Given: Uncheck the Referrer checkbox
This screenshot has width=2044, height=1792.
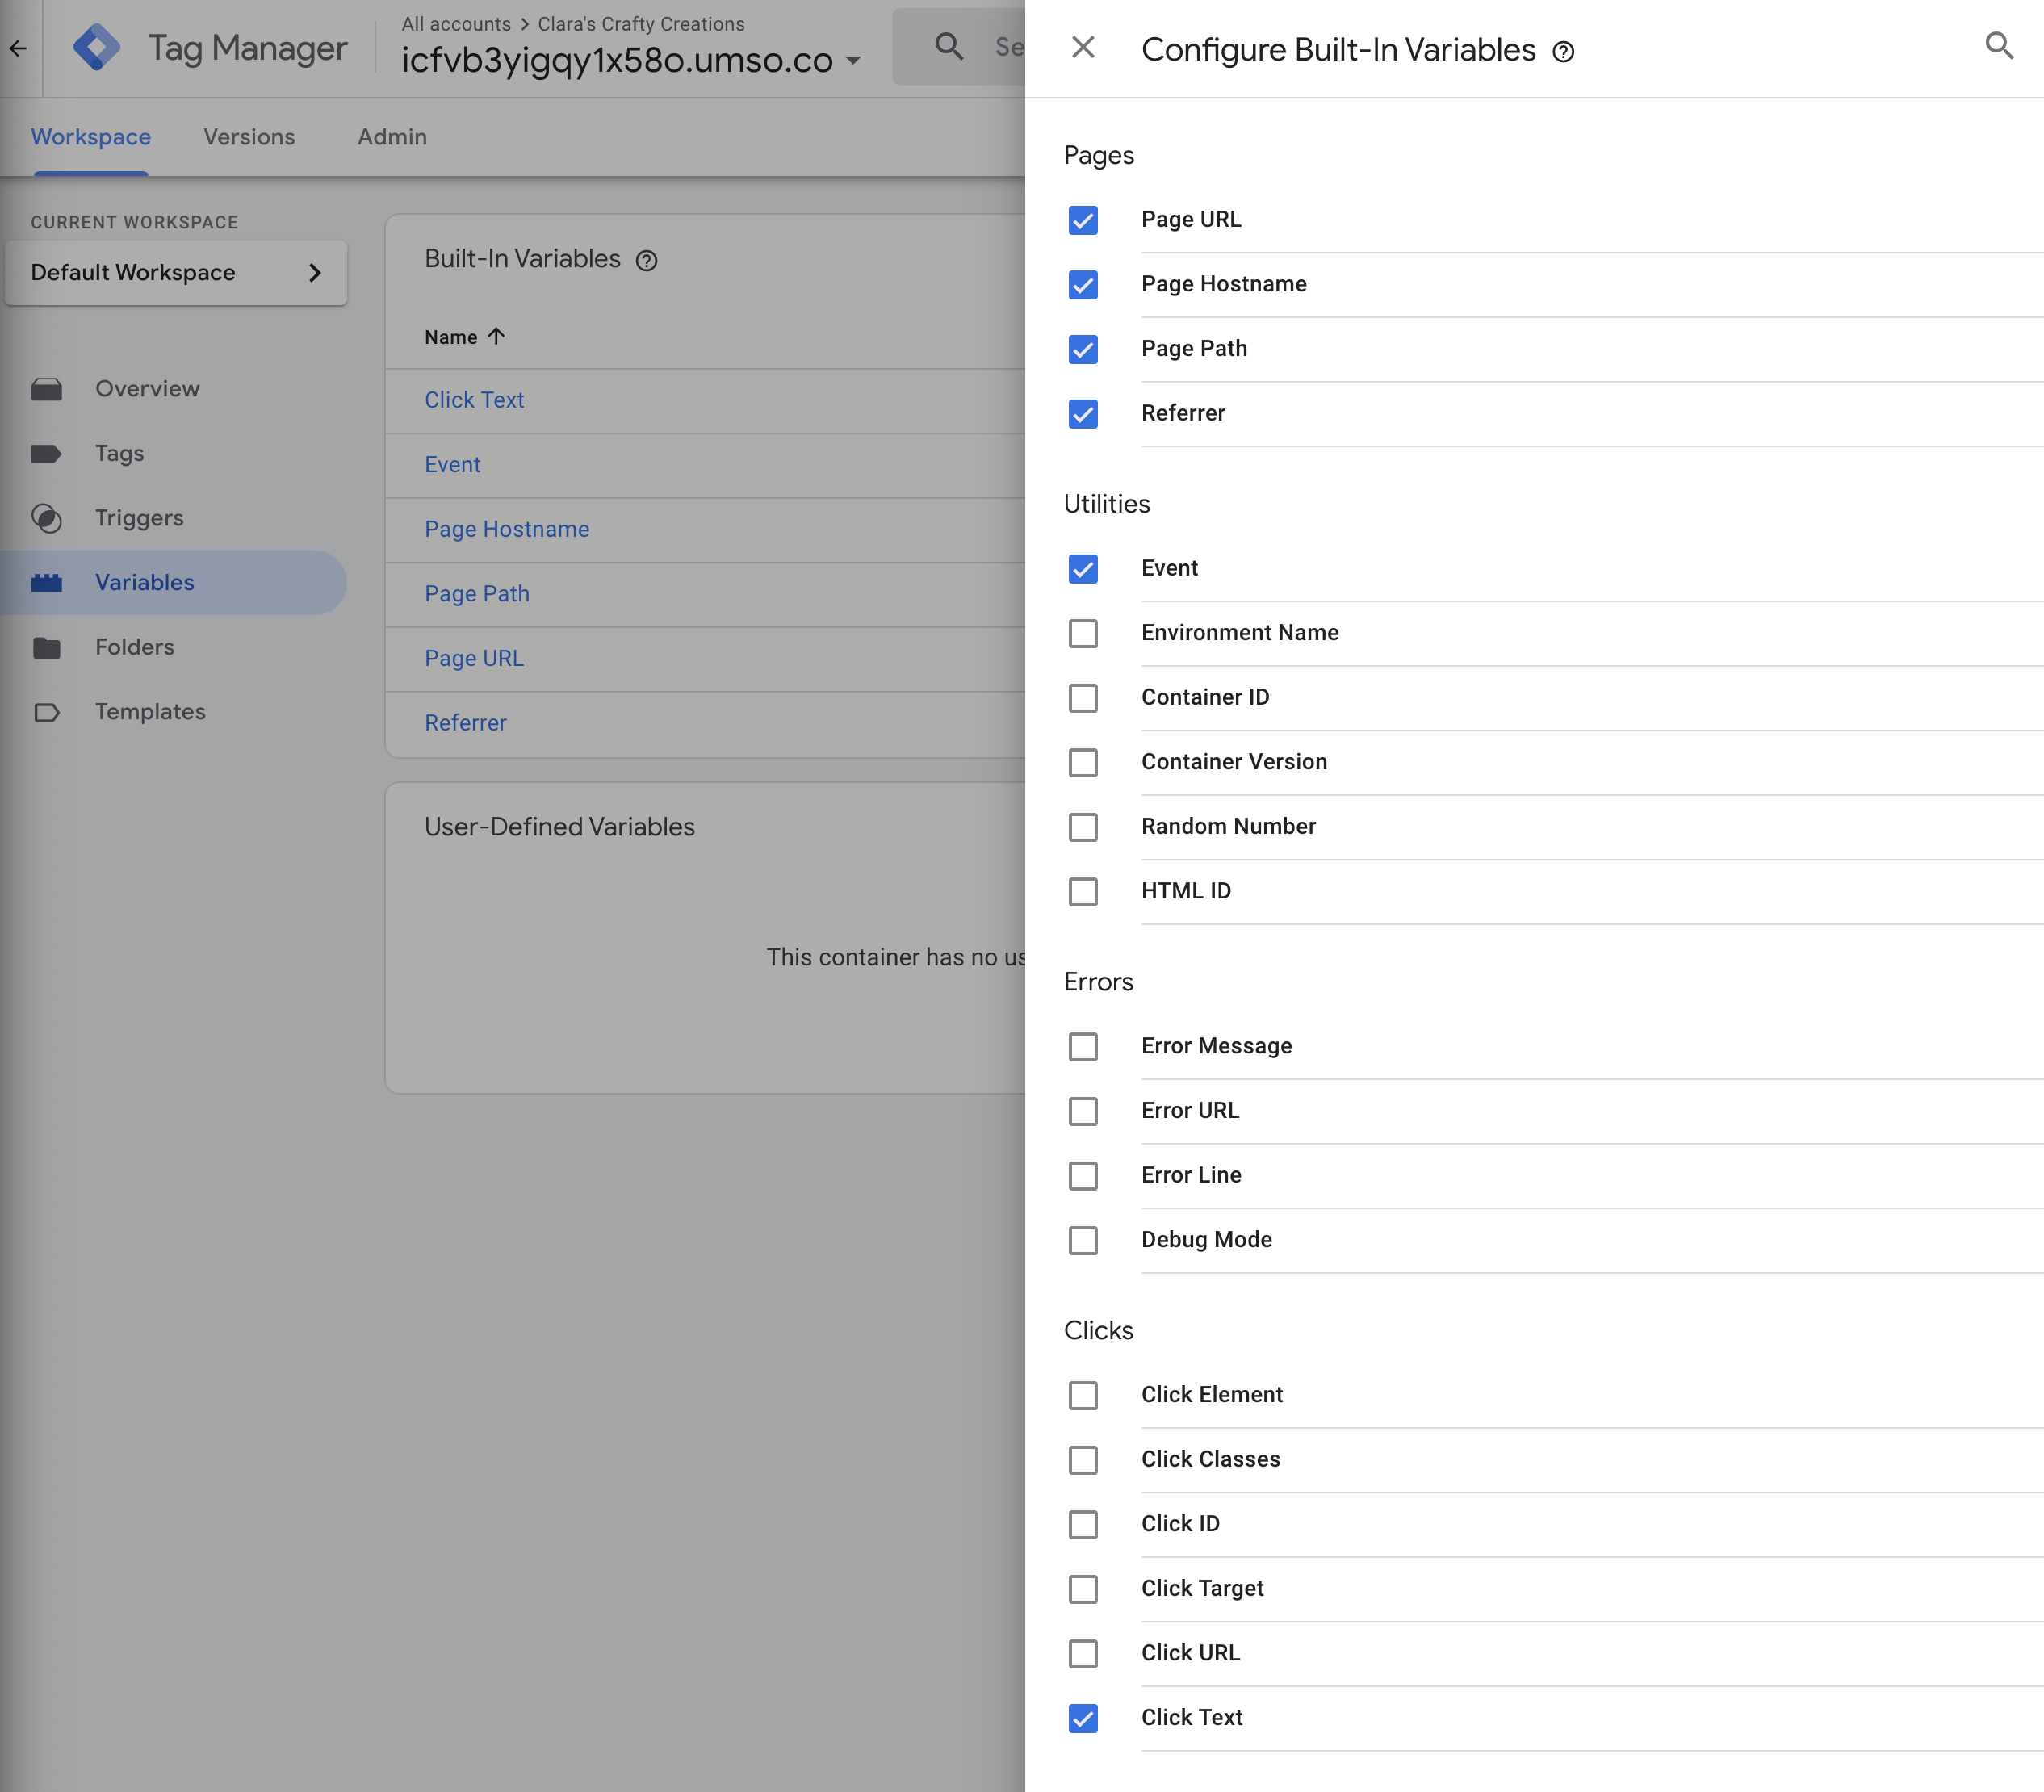Looking at the screenshot, I should click(x=1083, y=414).
